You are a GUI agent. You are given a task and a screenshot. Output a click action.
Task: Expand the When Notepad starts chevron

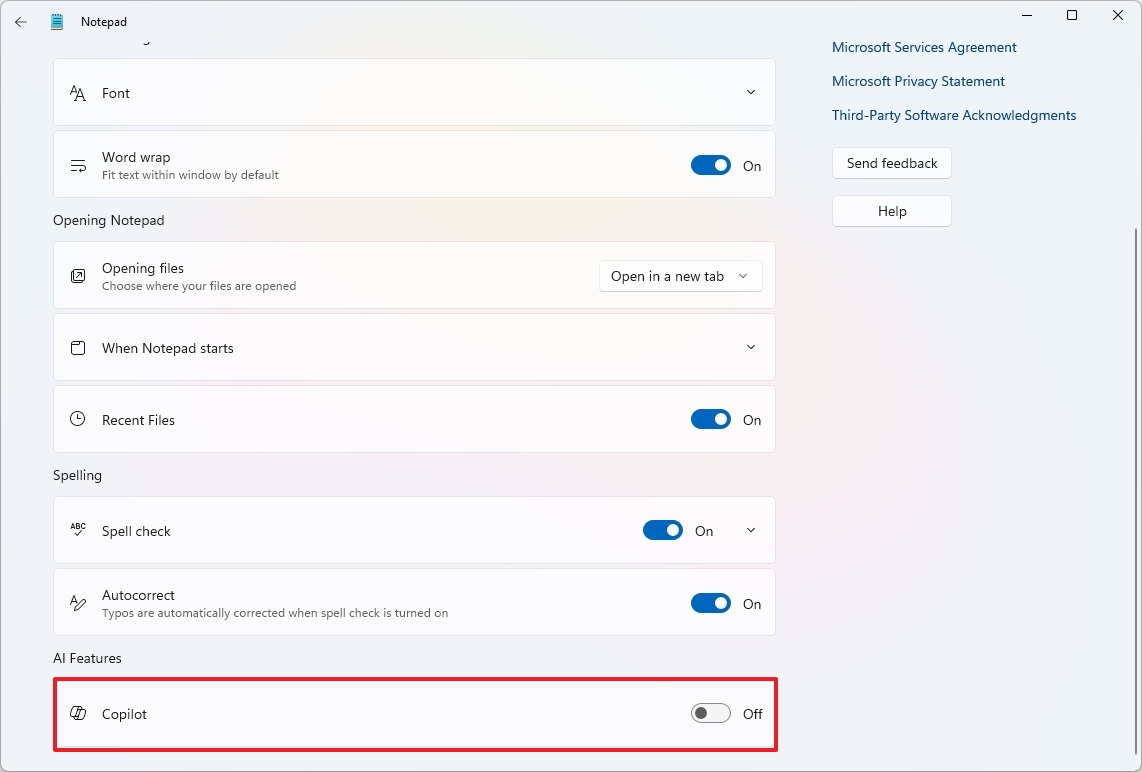click(751, 347)
